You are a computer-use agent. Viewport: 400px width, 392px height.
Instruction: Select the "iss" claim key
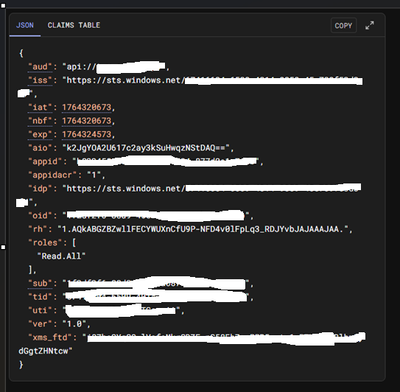(40, 80)
